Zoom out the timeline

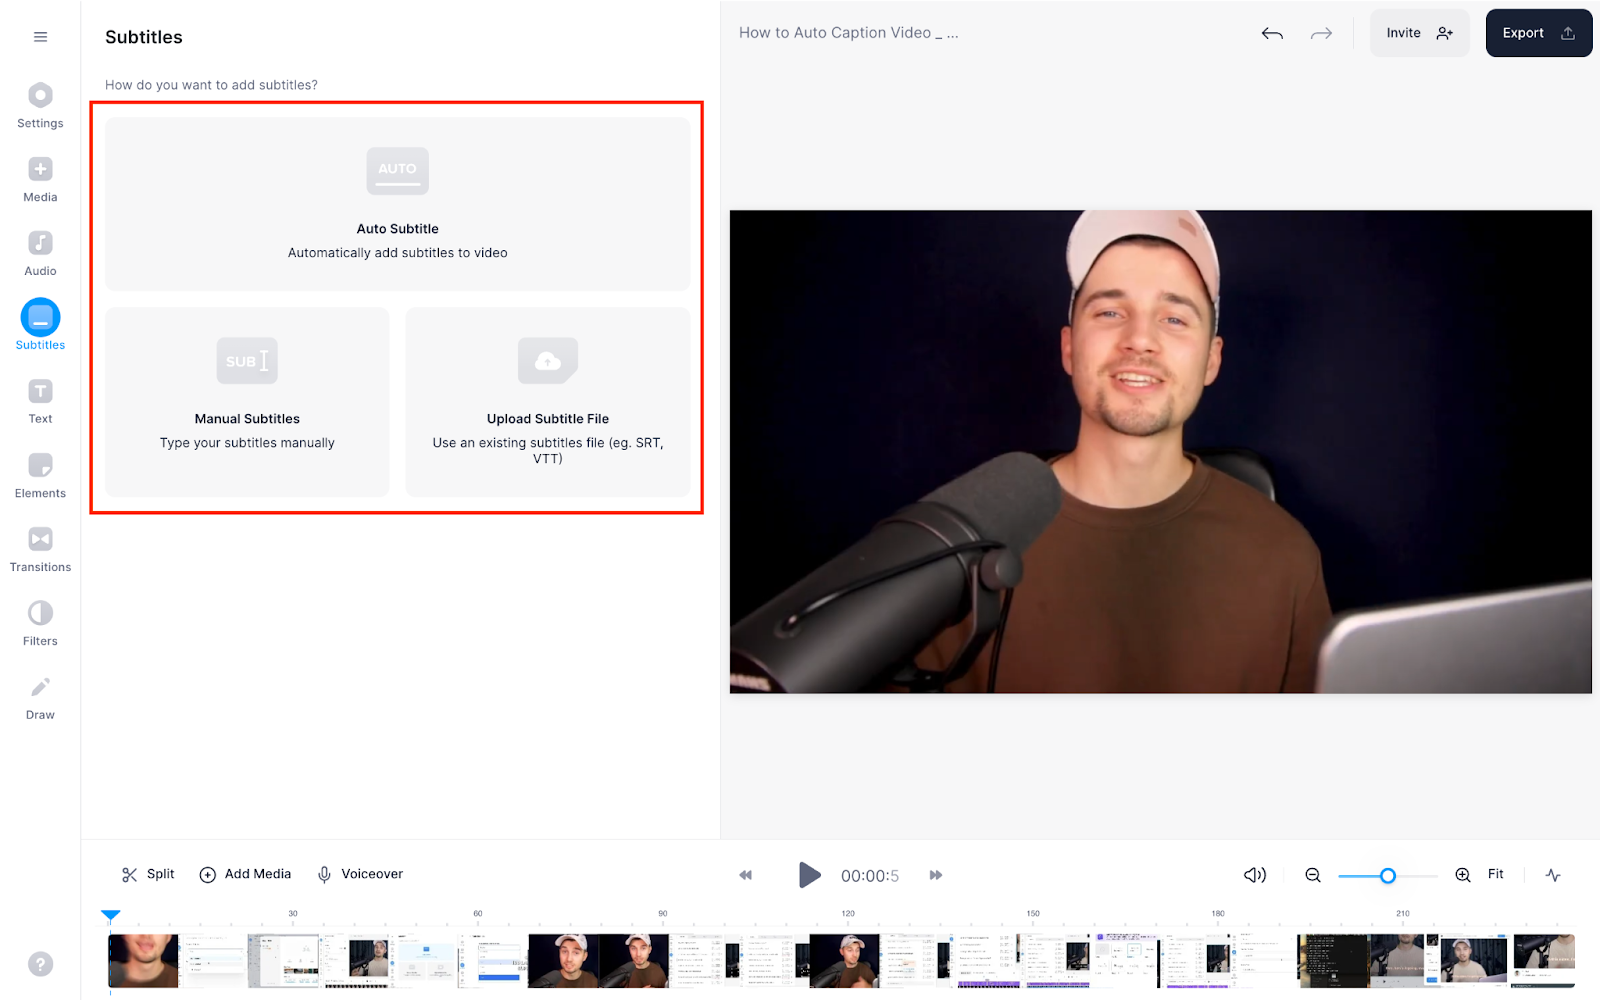pyautogui.click(x=1313, y=875)
